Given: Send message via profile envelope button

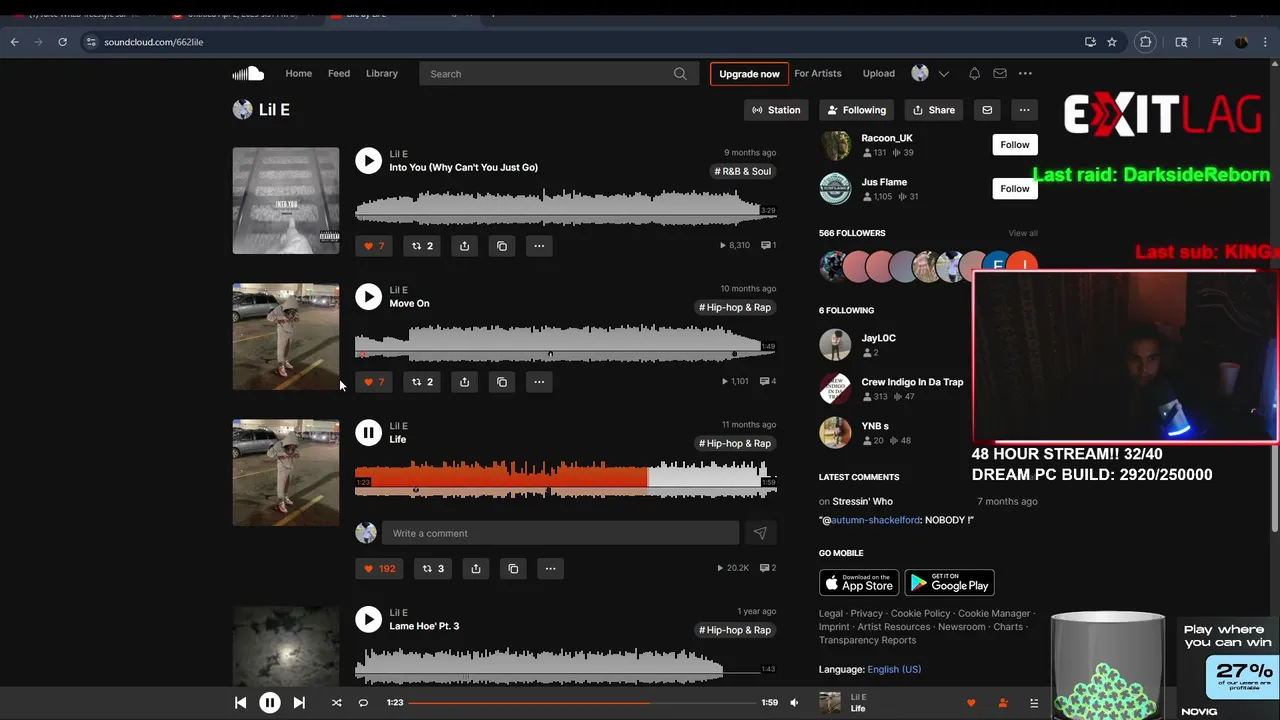Looking at the screenshot, I should pyautogui.click(x=987, y=110).
